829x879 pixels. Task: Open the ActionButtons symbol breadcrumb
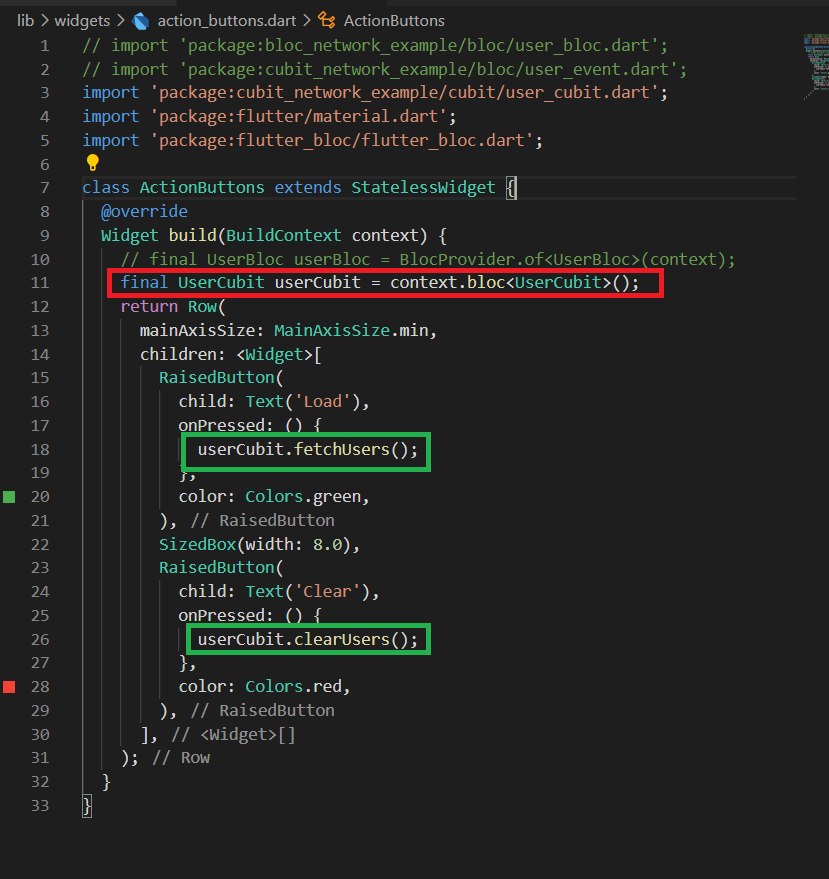(x=394, y=21)
